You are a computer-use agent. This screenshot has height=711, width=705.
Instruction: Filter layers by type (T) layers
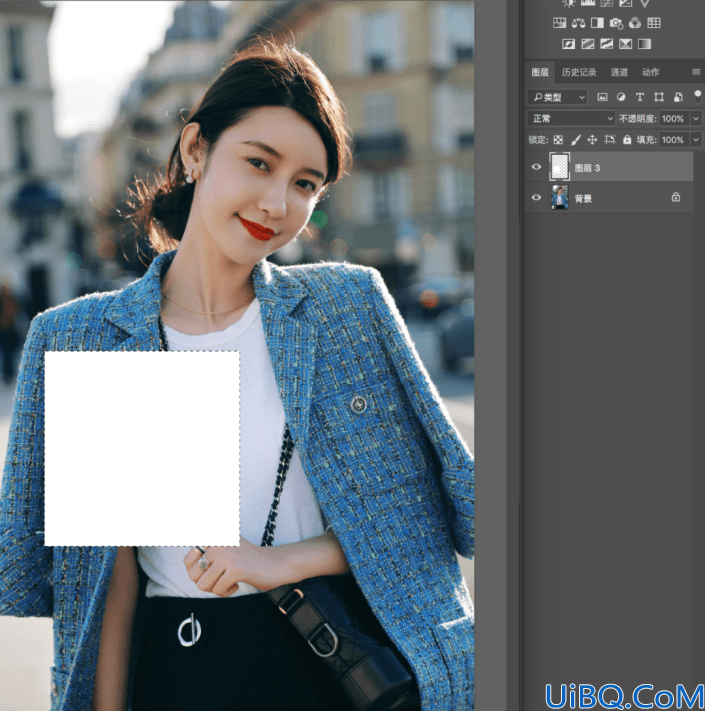(x=640, y=97)
